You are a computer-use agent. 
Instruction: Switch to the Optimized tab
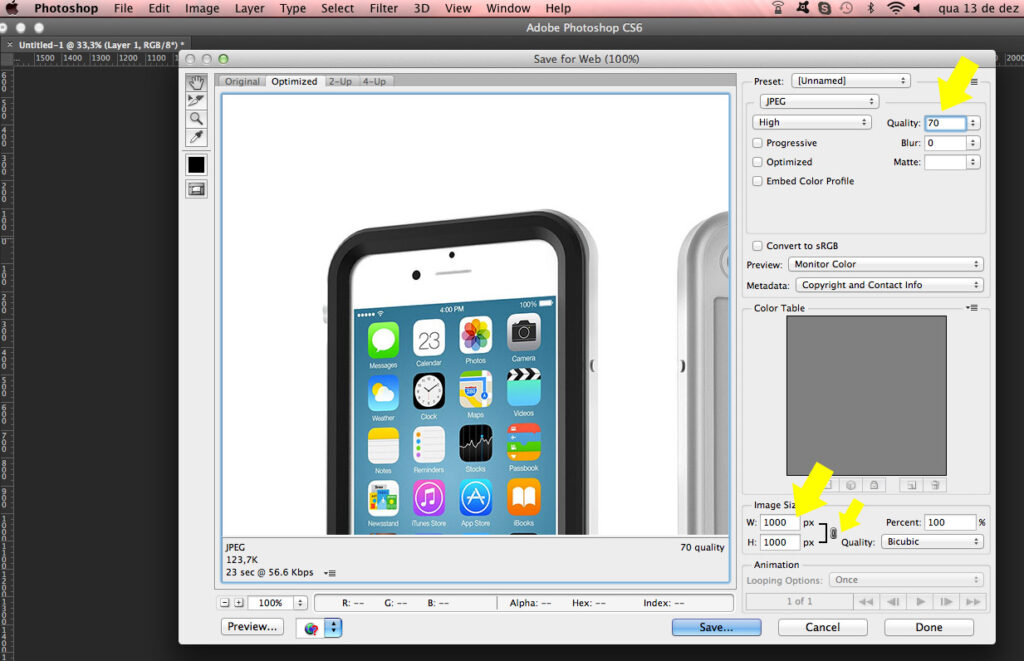(294, 82)
